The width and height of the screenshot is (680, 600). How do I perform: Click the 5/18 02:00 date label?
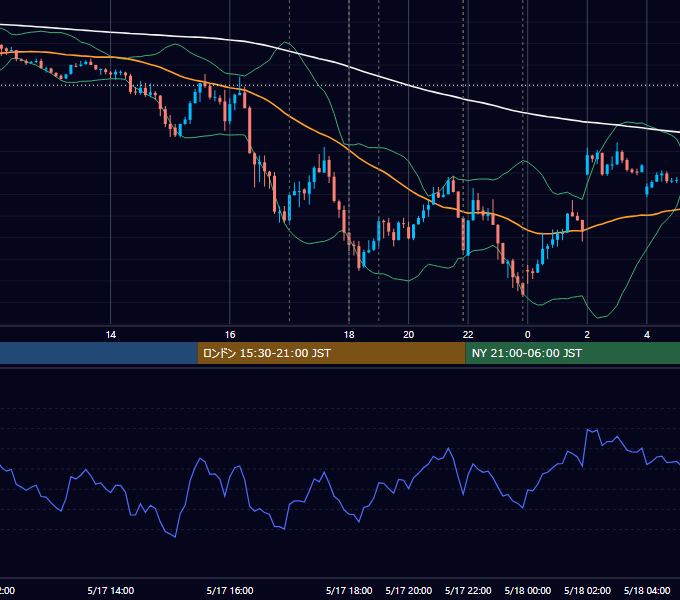click(x=587, y=590)
